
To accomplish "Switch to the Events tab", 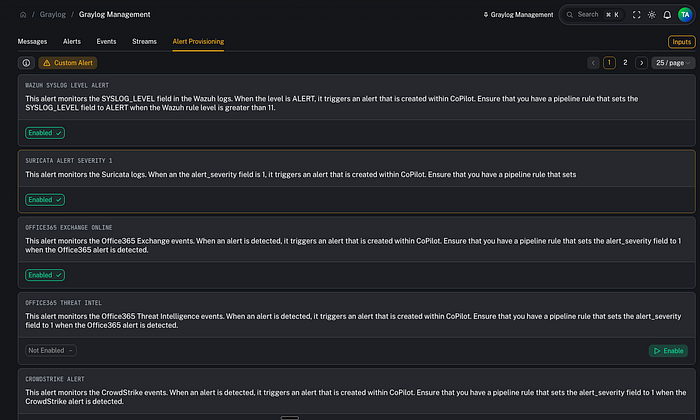I will [x=106, y=42].
